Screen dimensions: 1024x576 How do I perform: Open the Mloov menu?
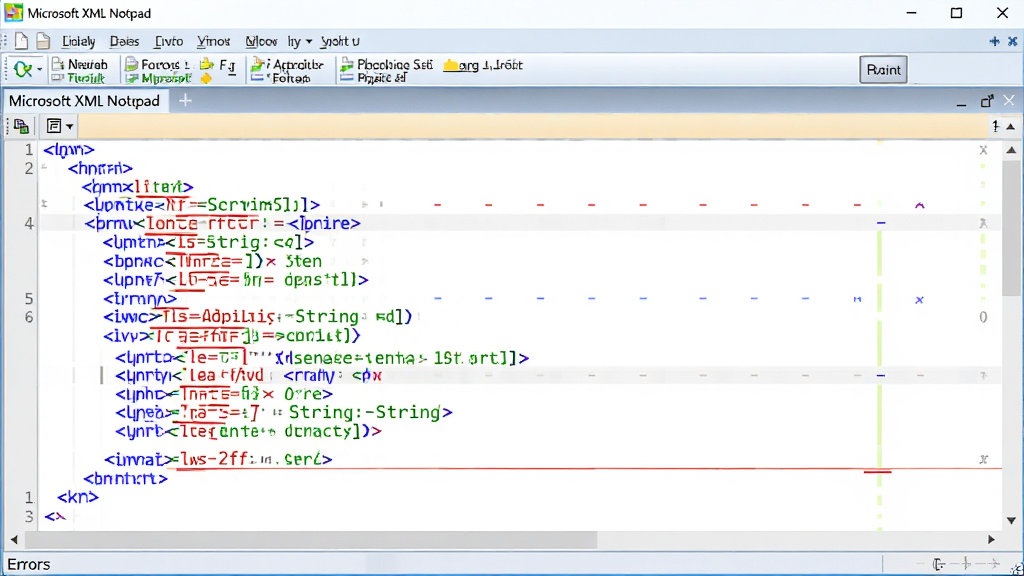(261, 41)
